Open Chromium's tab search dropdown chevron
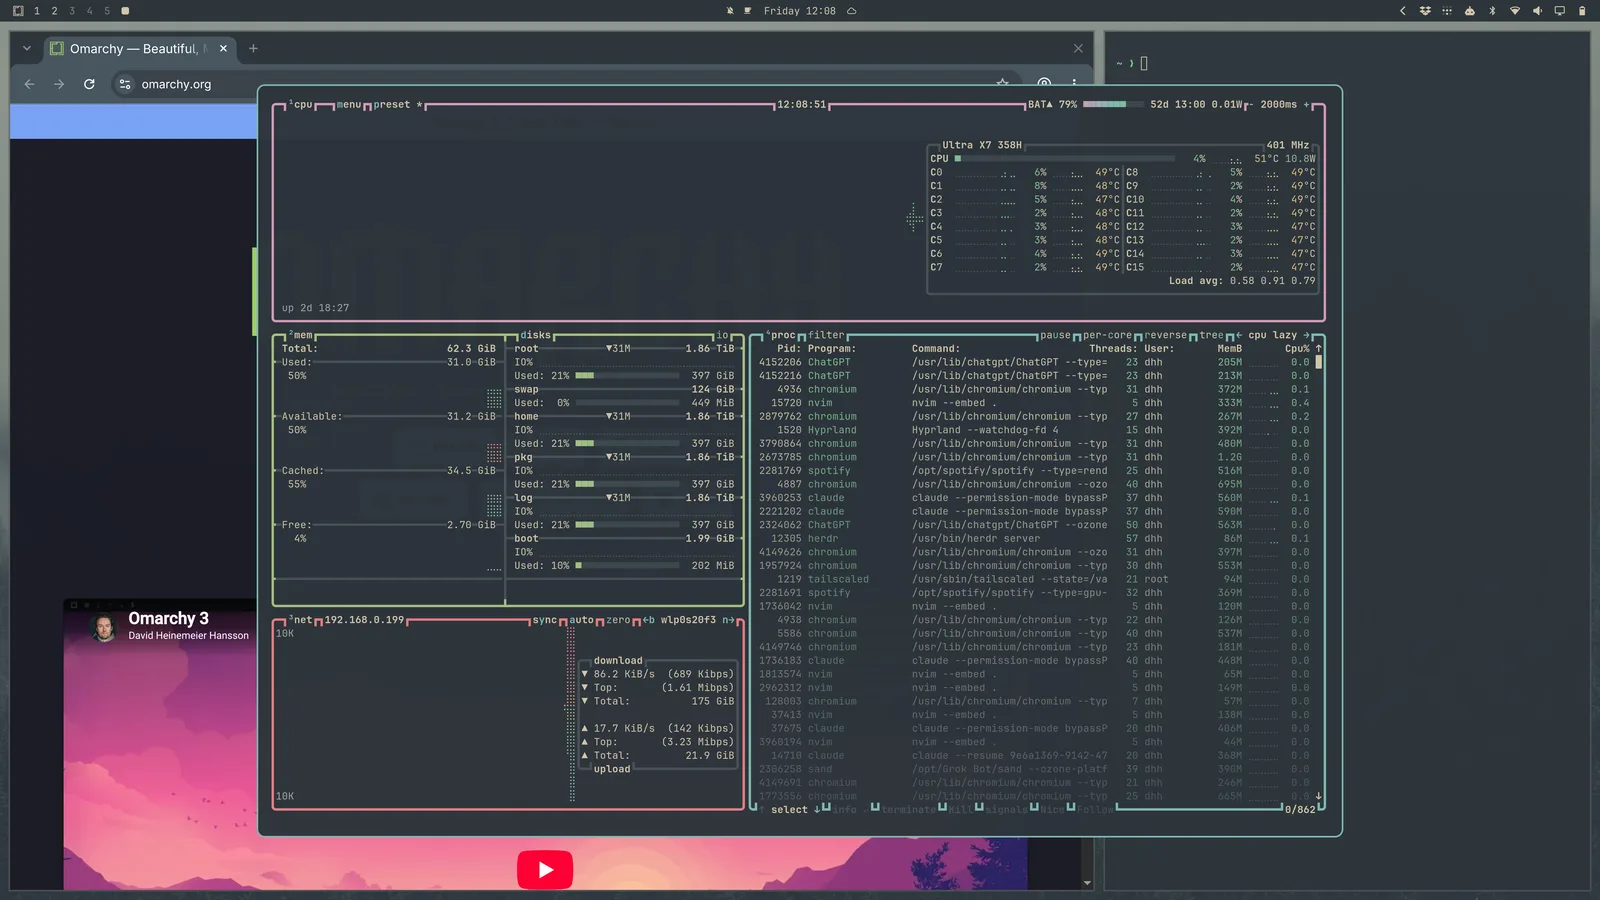1600x900 pixels. (x=27, y=48)
